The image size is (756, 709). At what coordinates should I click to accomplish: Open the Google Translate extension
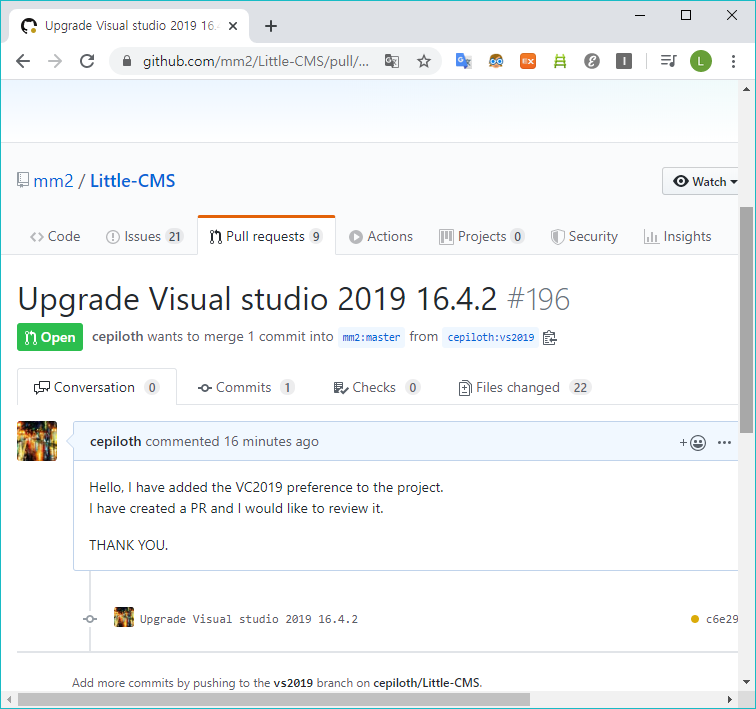tap(463, 61)
